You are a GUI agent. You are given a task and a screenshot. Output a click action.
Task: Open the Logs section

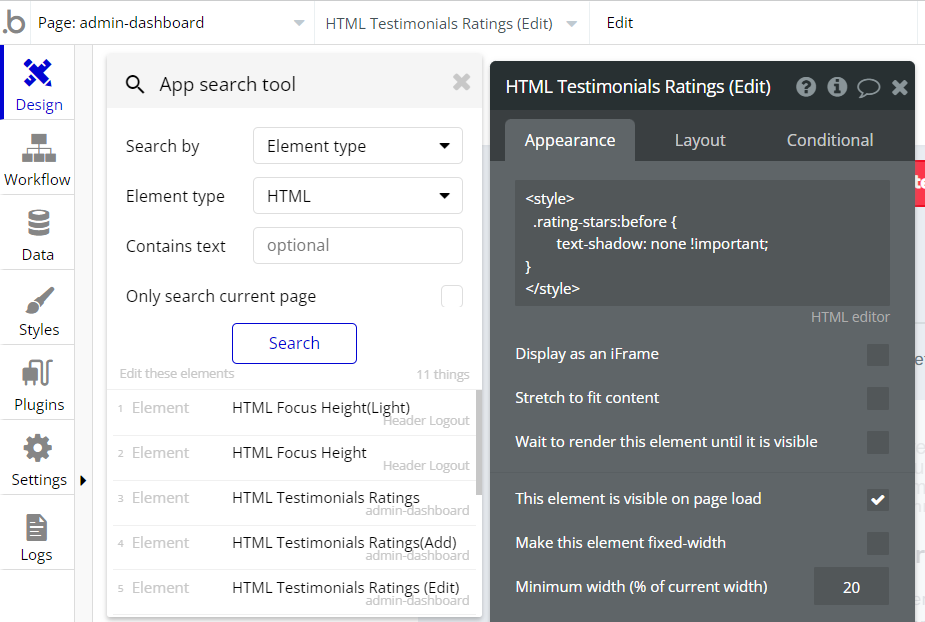(38, 534)
